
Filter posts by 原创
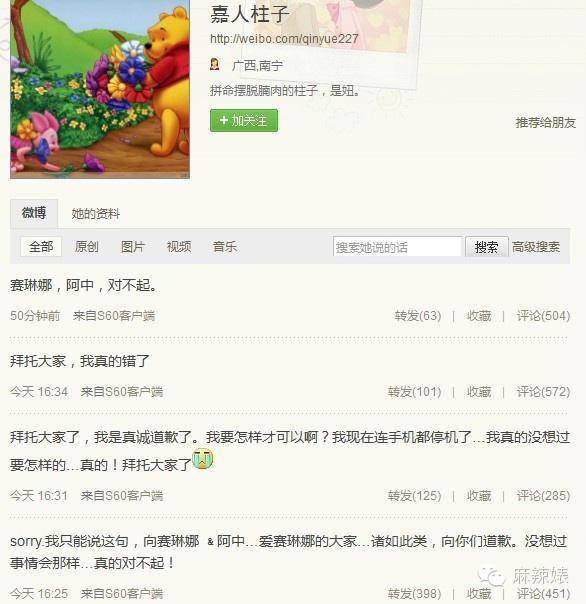(x=87, y=247)
